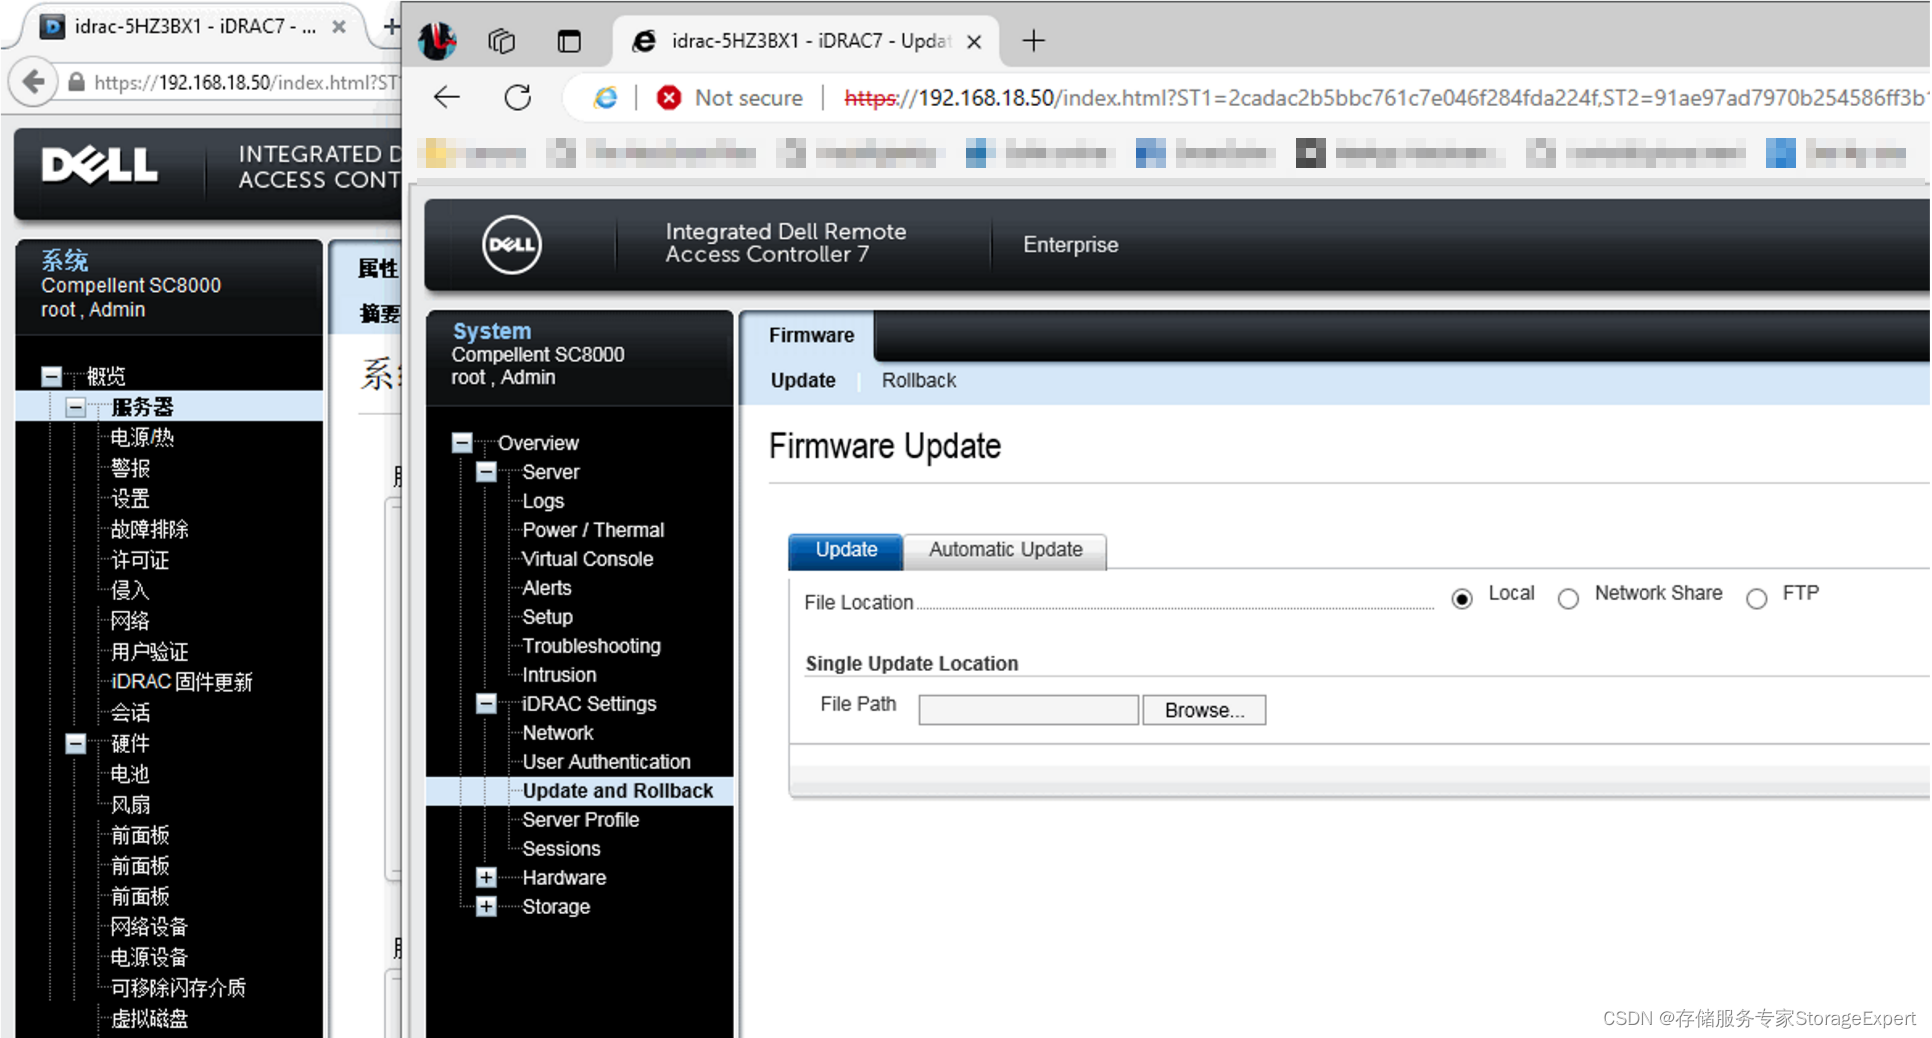
Task: Open 故障排除 in the background window
Action: (149, 529)
